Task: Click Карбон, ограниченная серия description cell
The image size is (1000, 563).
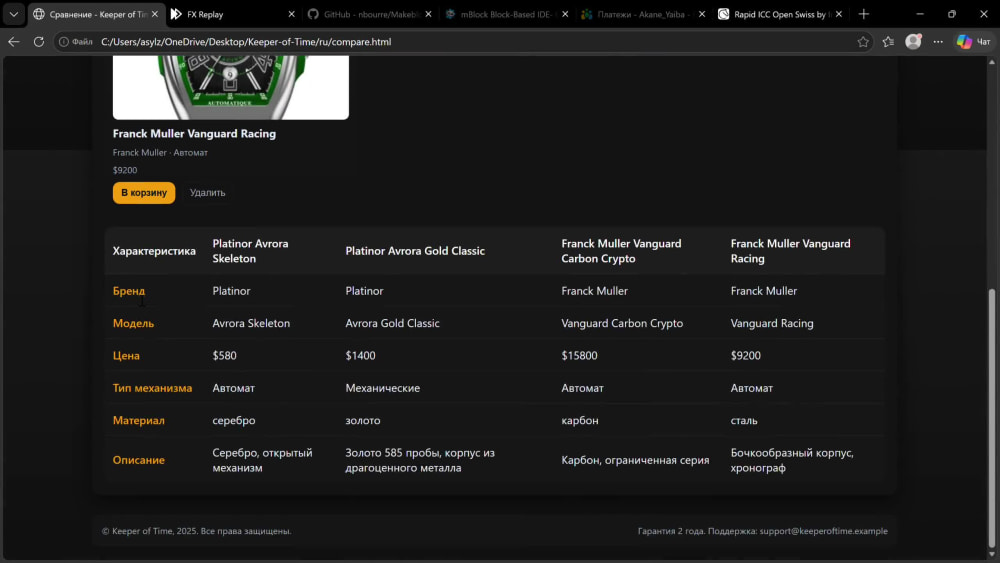Action: click(635, 460)
